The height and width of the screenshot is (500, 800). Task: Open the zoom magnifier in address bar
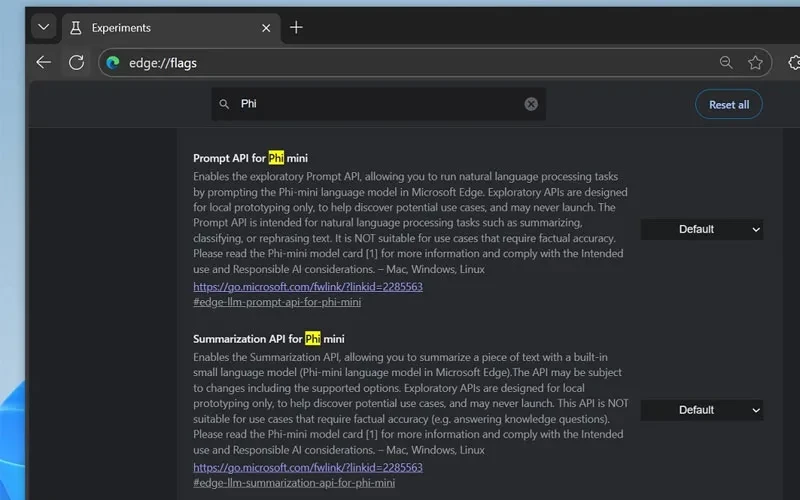[726, 62]
